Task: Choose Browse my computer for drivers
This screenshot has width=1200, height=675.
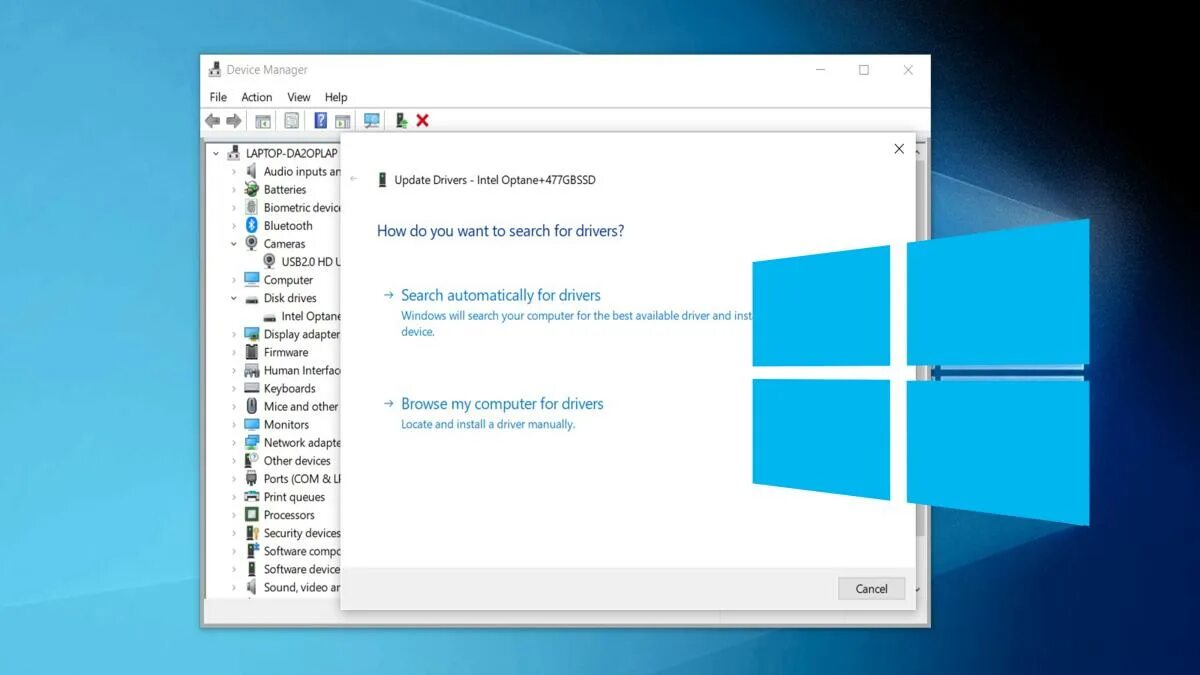Action: 502,404
